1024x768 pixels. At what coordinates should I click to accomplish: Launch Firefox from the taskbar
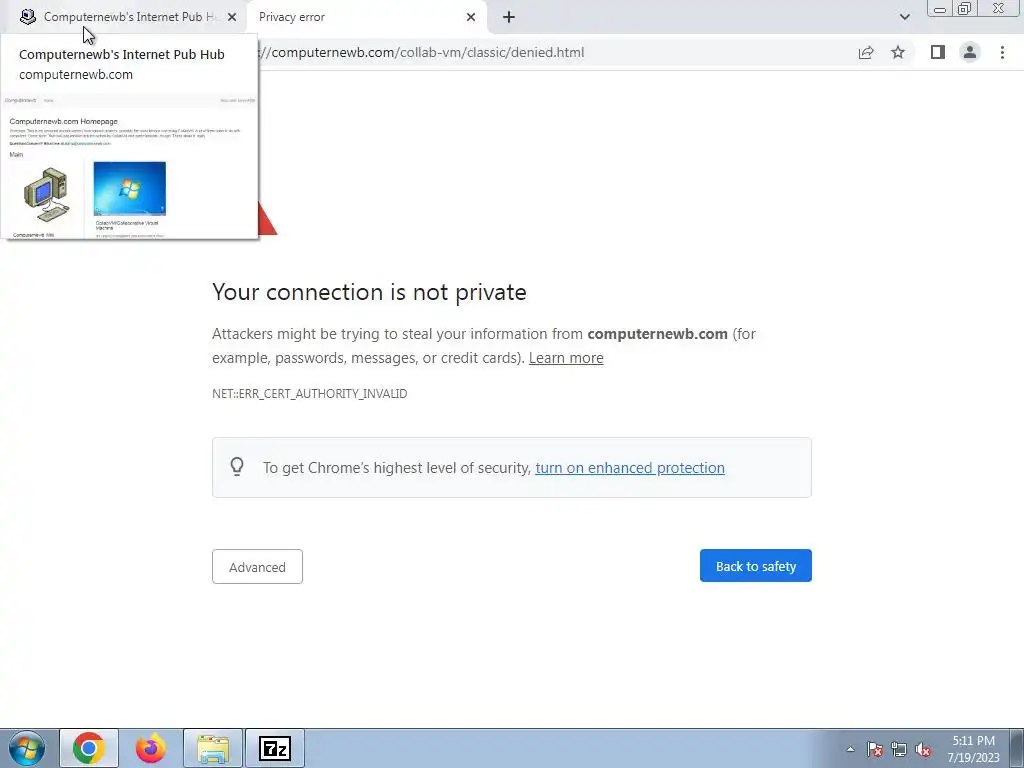pyautogui.click(x=151, y=748)
